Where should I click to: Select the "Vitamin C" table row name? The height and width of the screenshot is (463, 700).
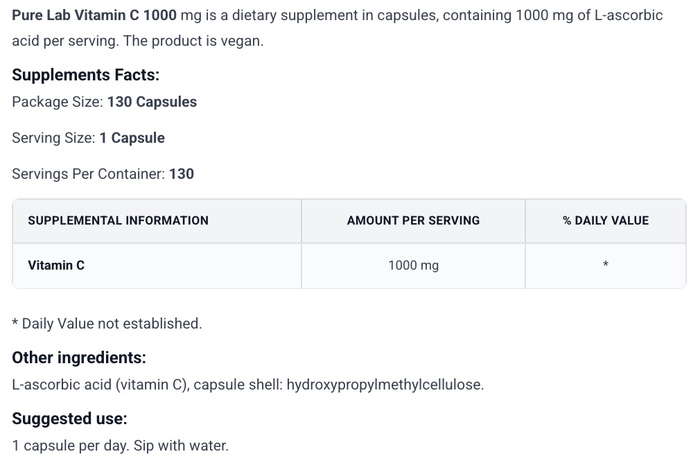(x=56, y=266)
